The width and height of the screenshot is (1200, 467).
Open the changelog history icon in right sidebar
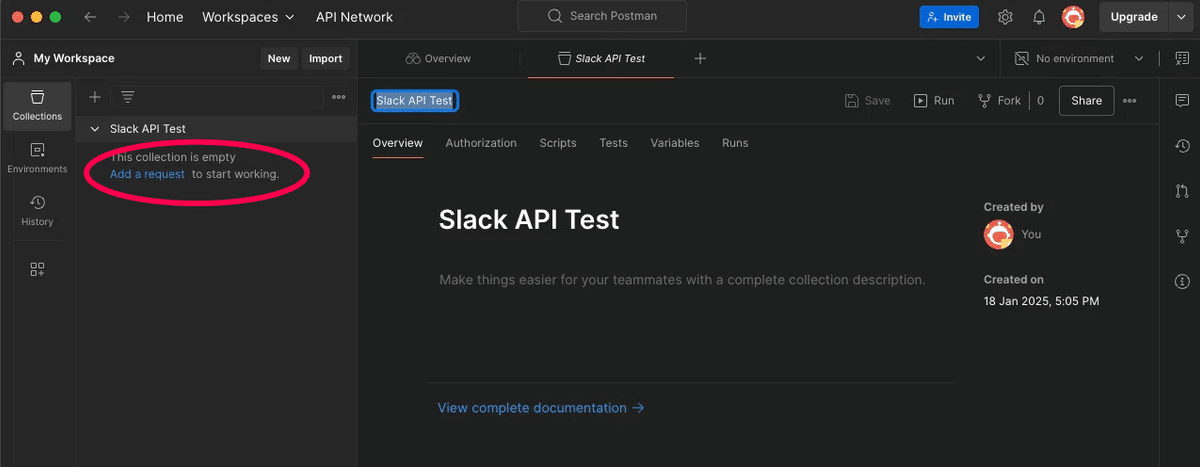pyautogui.click(x=1182, y=146)
